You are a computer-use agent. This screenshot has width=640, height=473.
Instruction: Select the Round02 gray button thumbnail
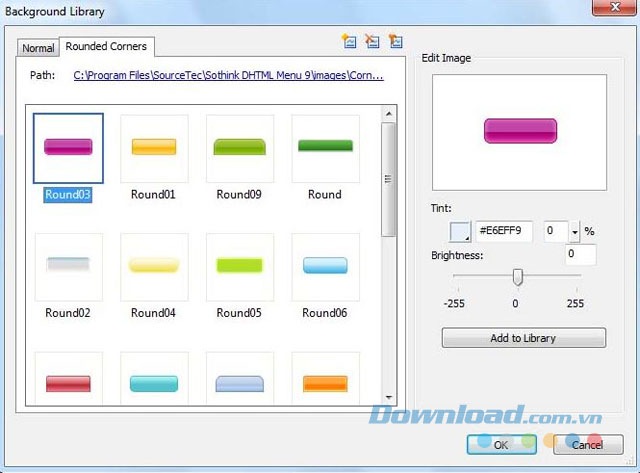tap(68, 266)
